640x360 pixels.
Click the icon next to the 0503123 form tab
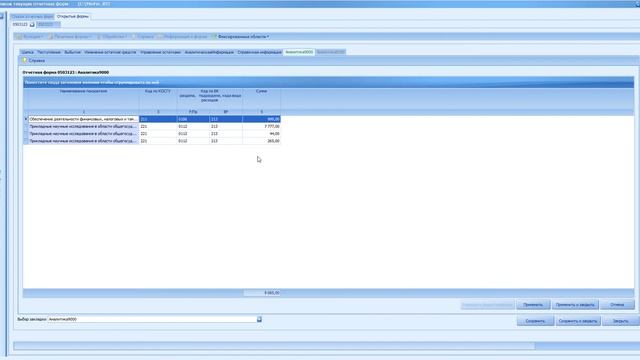click(32, 24)
